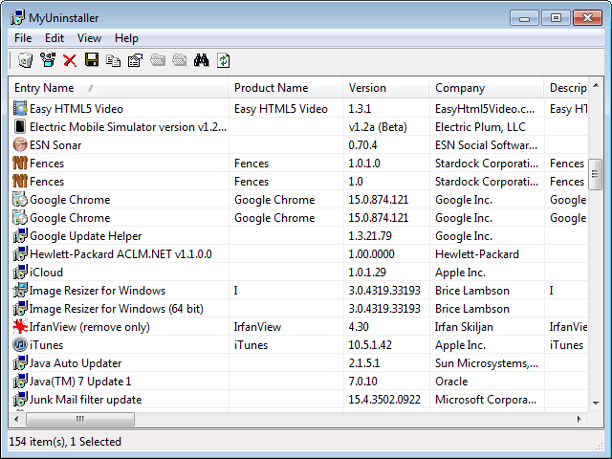Click the partially visible Description column header
Image resolution: width=612 pixels, height=459 pixels.
pyautogui.click(x=566, y=88)
